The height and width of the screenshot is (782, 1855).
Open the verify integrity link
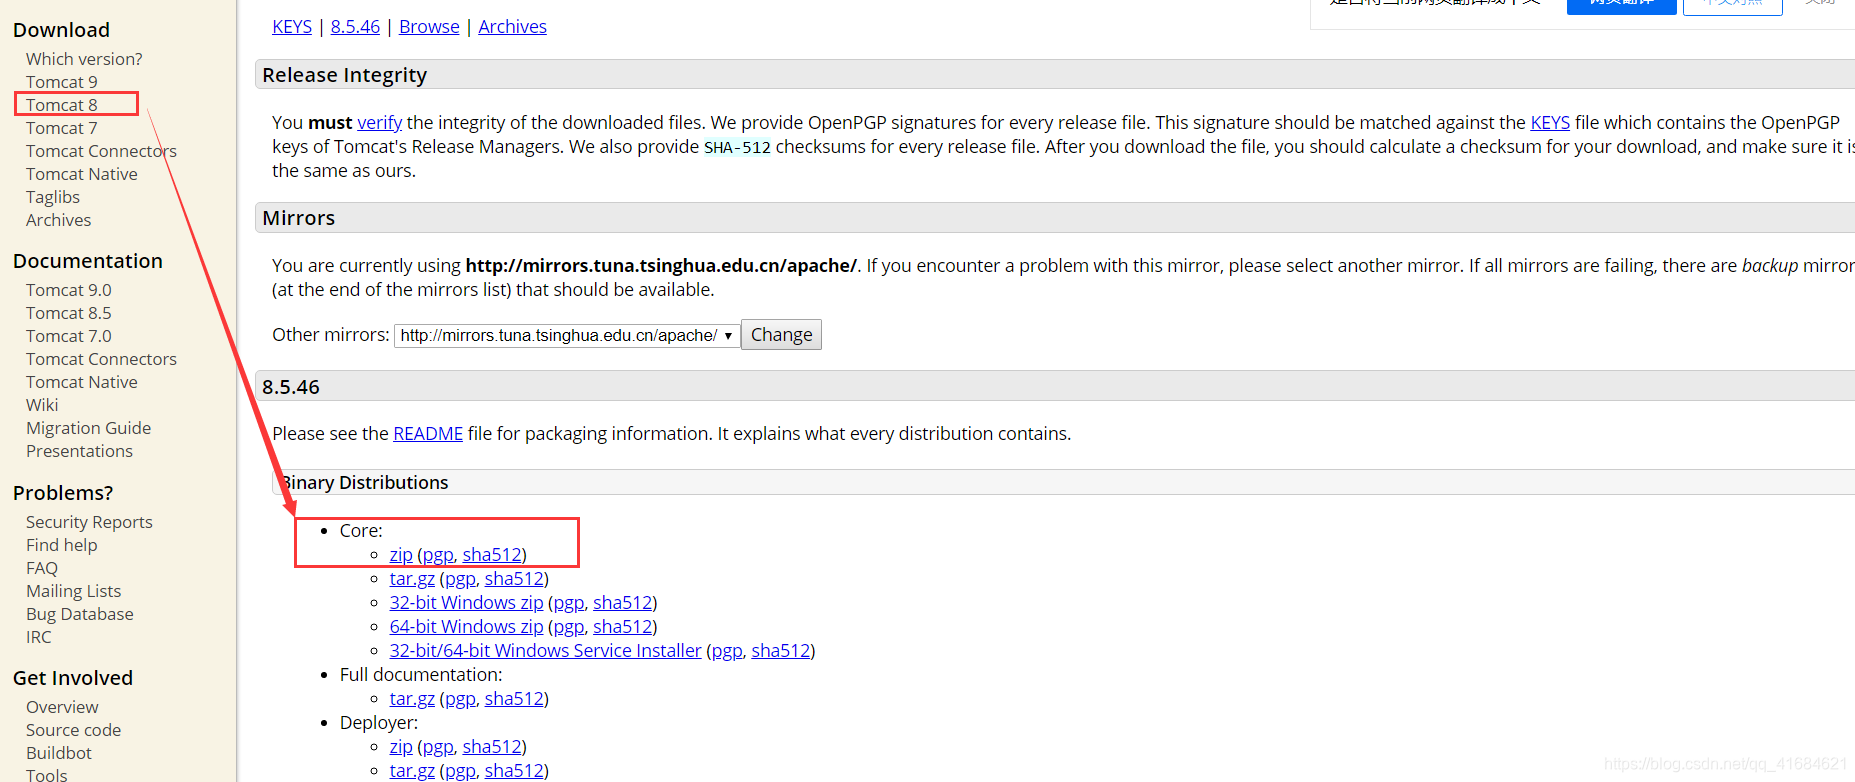coord(380,123)
